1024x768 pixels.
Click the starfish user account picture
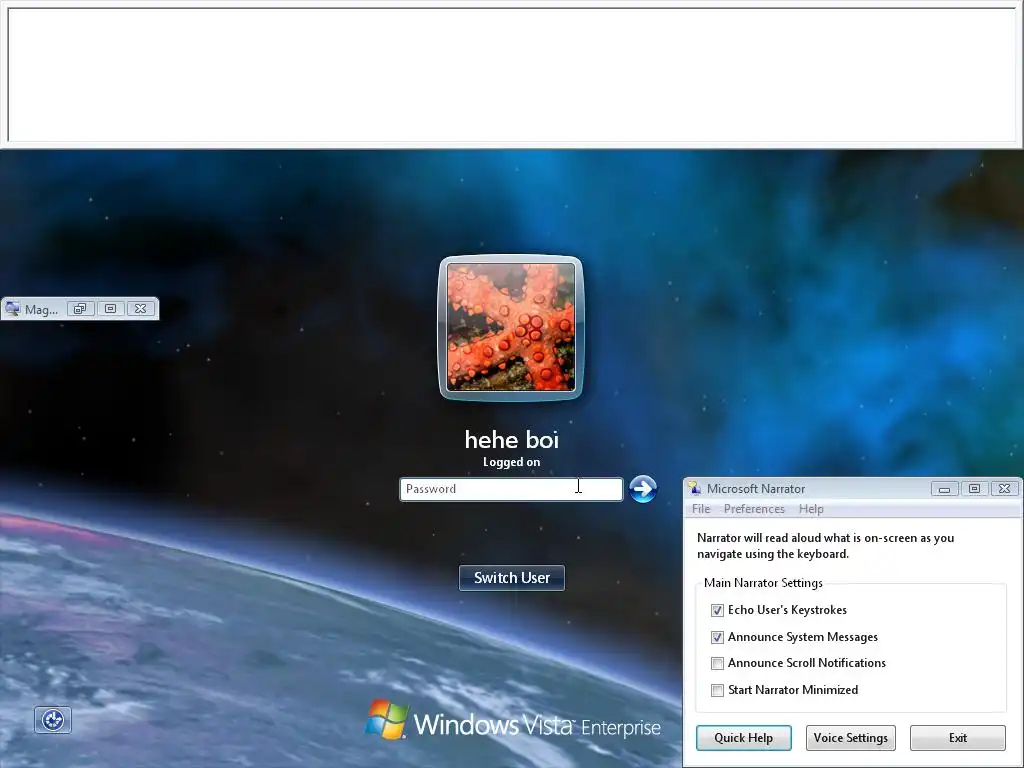511,327
